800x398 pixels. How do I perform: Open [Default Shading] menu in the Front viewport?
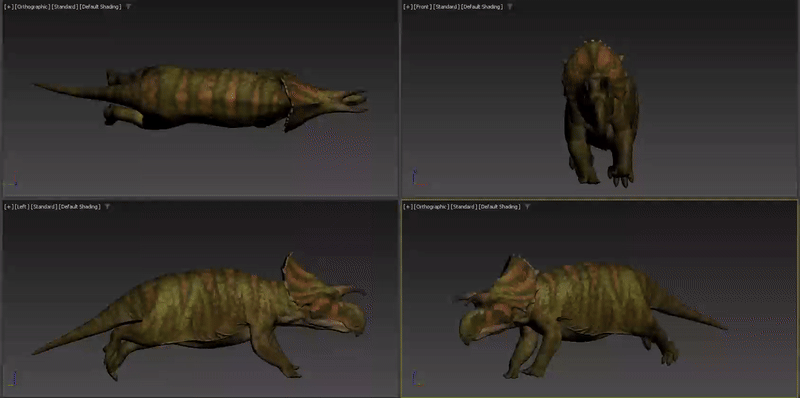click(482, 7)
